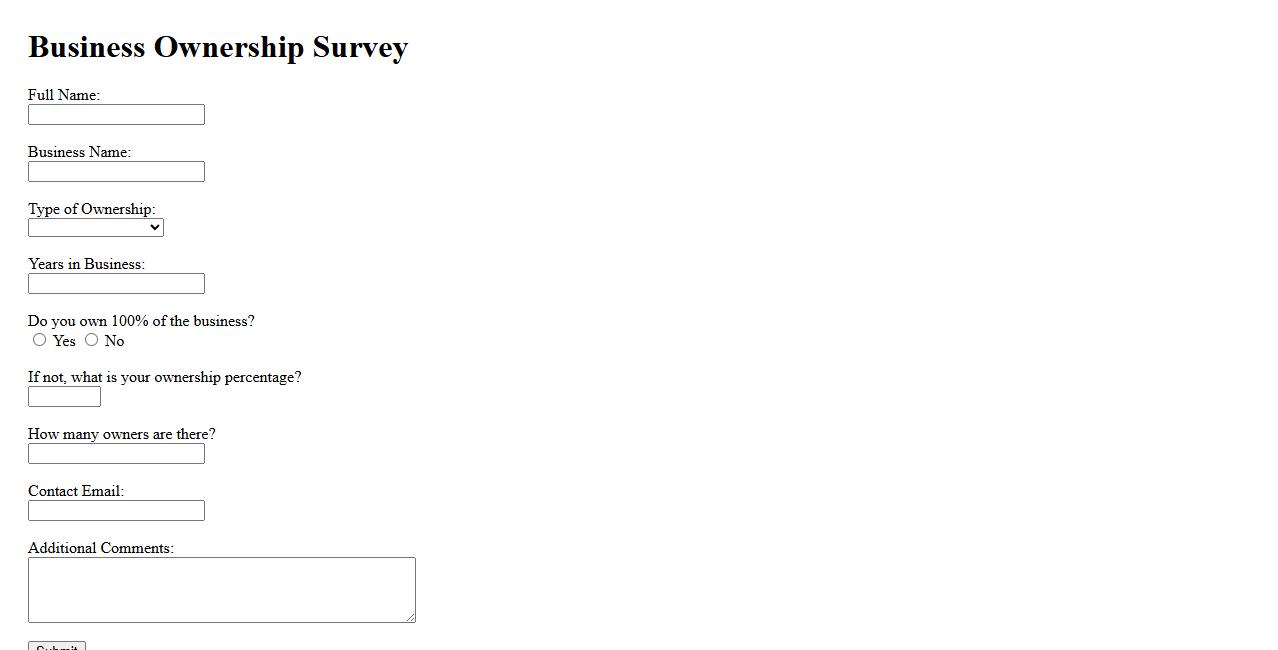The height and width of the screenshot is (650, 1278).
Task: Click the "Type of Ownership:" label
Action: [91, 209]
